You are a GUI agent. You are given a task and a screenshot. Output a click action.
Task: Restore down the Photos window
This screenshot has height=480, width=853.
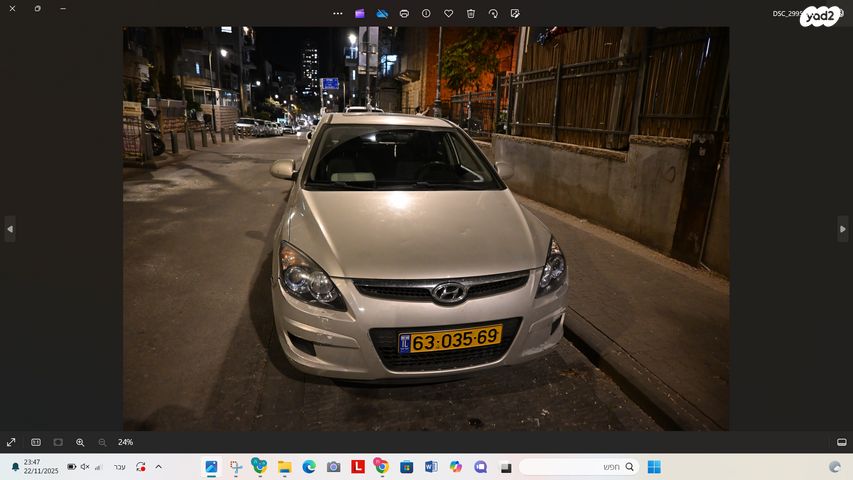point(38,9)
